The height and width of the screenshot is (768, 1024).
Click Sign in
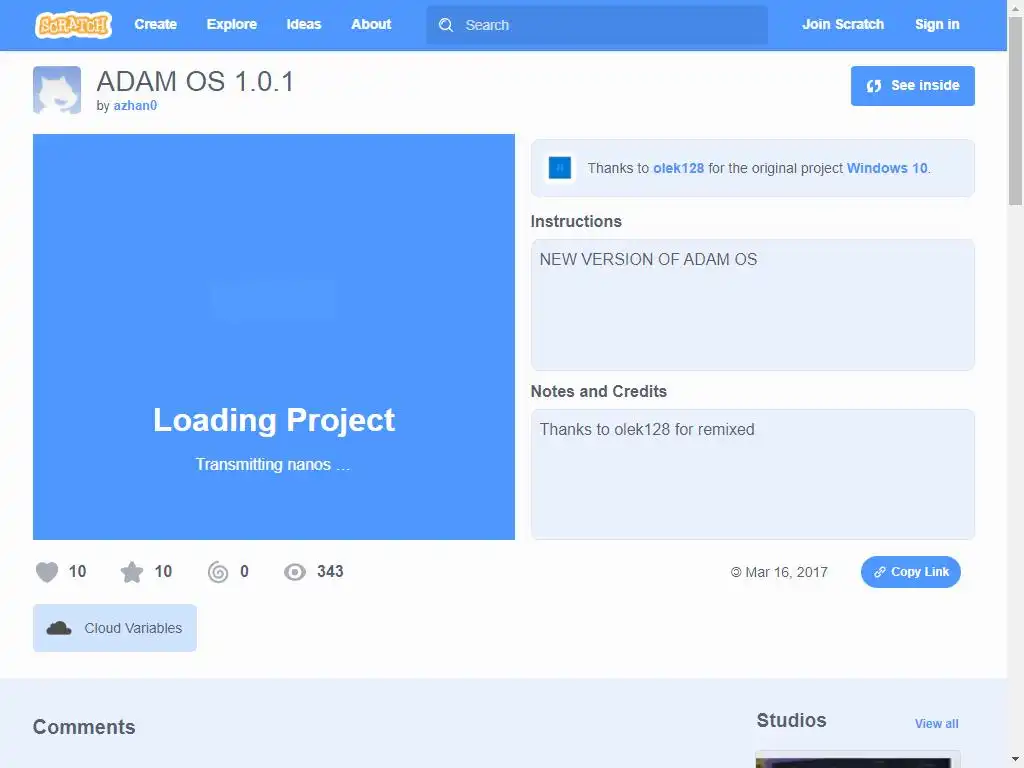coord(936,24)
